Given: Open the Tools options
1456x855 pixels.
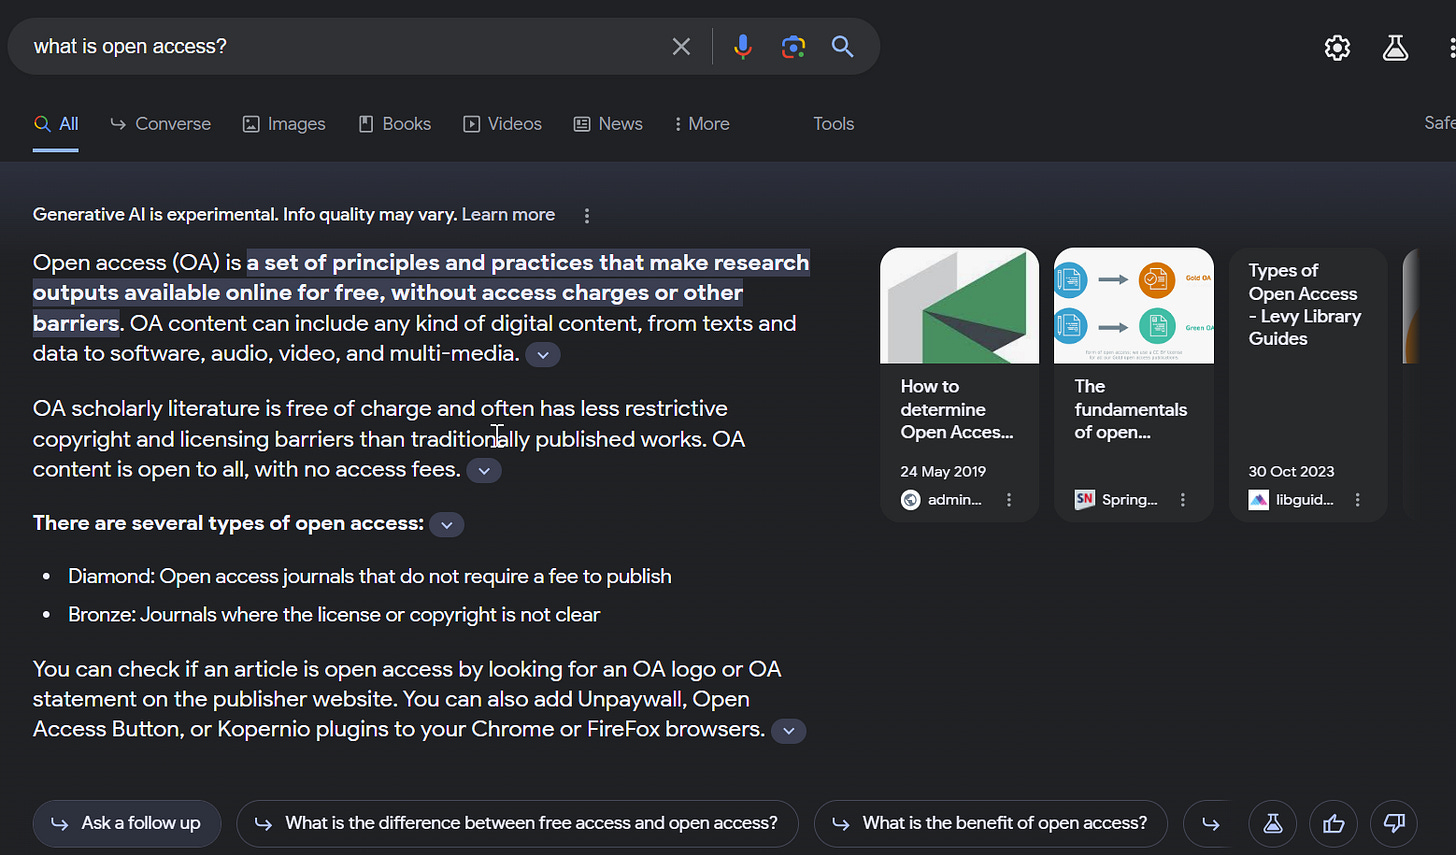Looking at the screenshot, I should pyautogui.click(x=833, y=124).
